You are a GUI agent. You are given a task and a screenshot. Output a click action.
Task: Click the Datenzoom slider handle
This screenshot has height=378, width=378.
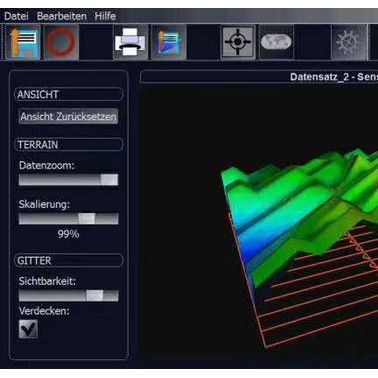click(x=109, y=180)
